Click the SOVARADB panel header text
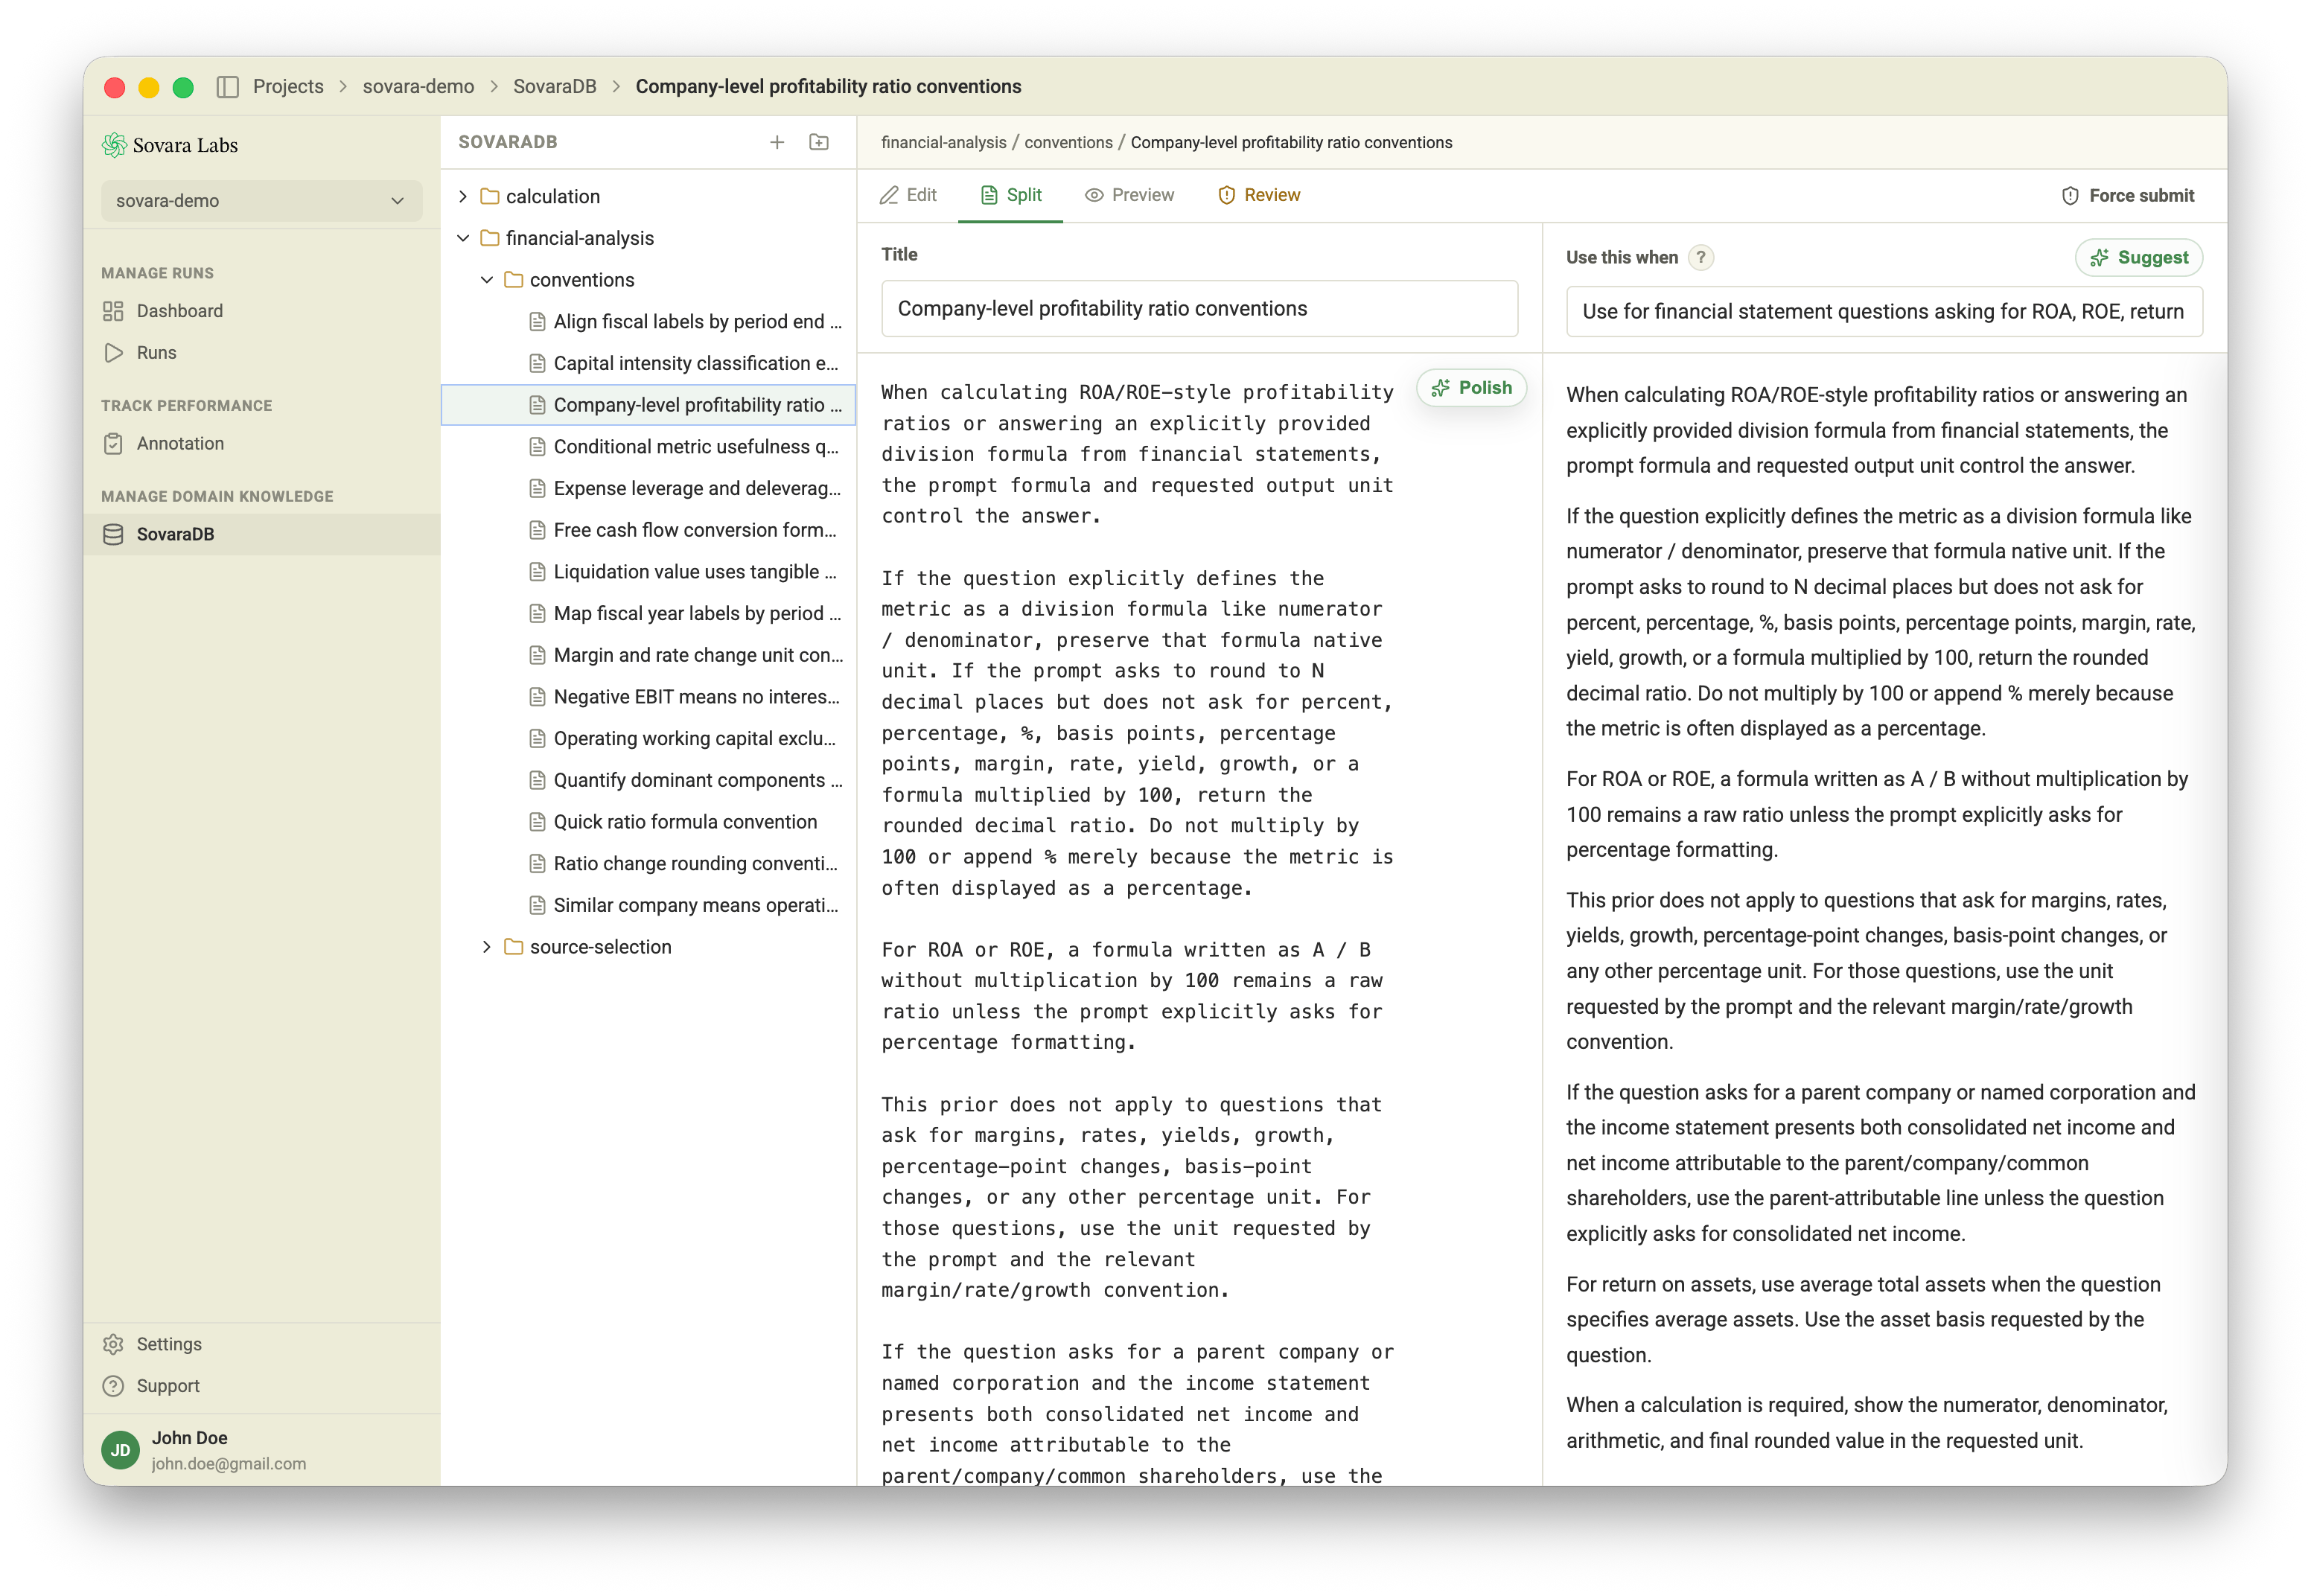The width and height of the screenshot is (2311, 1596). pyautogui.click(x=508, y=142)
